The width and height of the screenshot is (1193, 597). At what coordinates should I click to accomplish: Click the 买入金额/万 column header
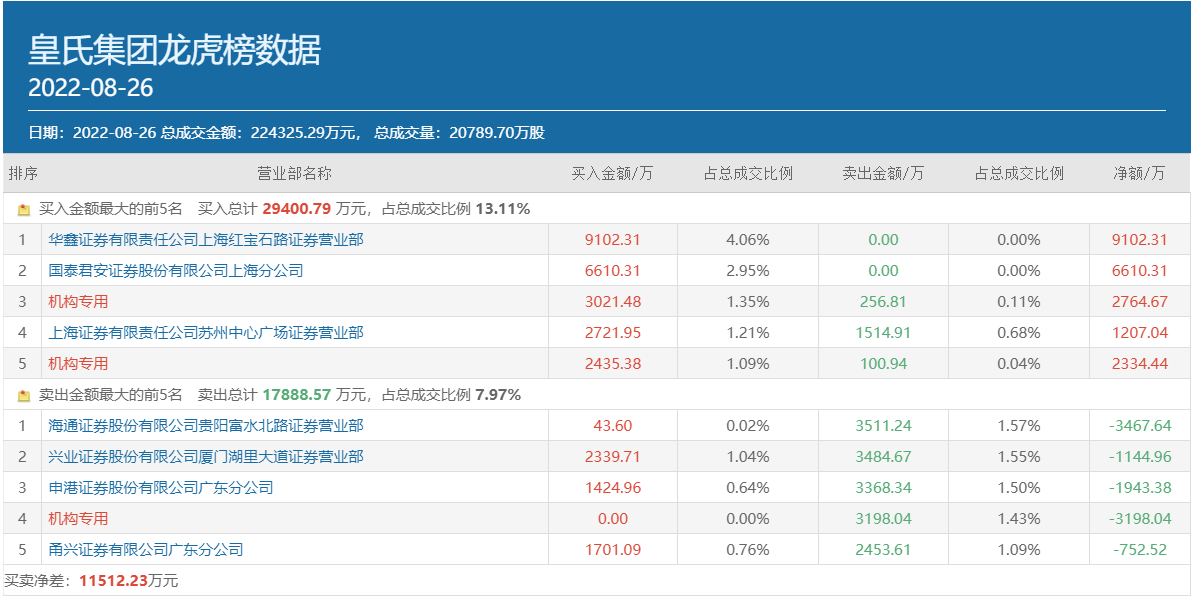point(612,173)
